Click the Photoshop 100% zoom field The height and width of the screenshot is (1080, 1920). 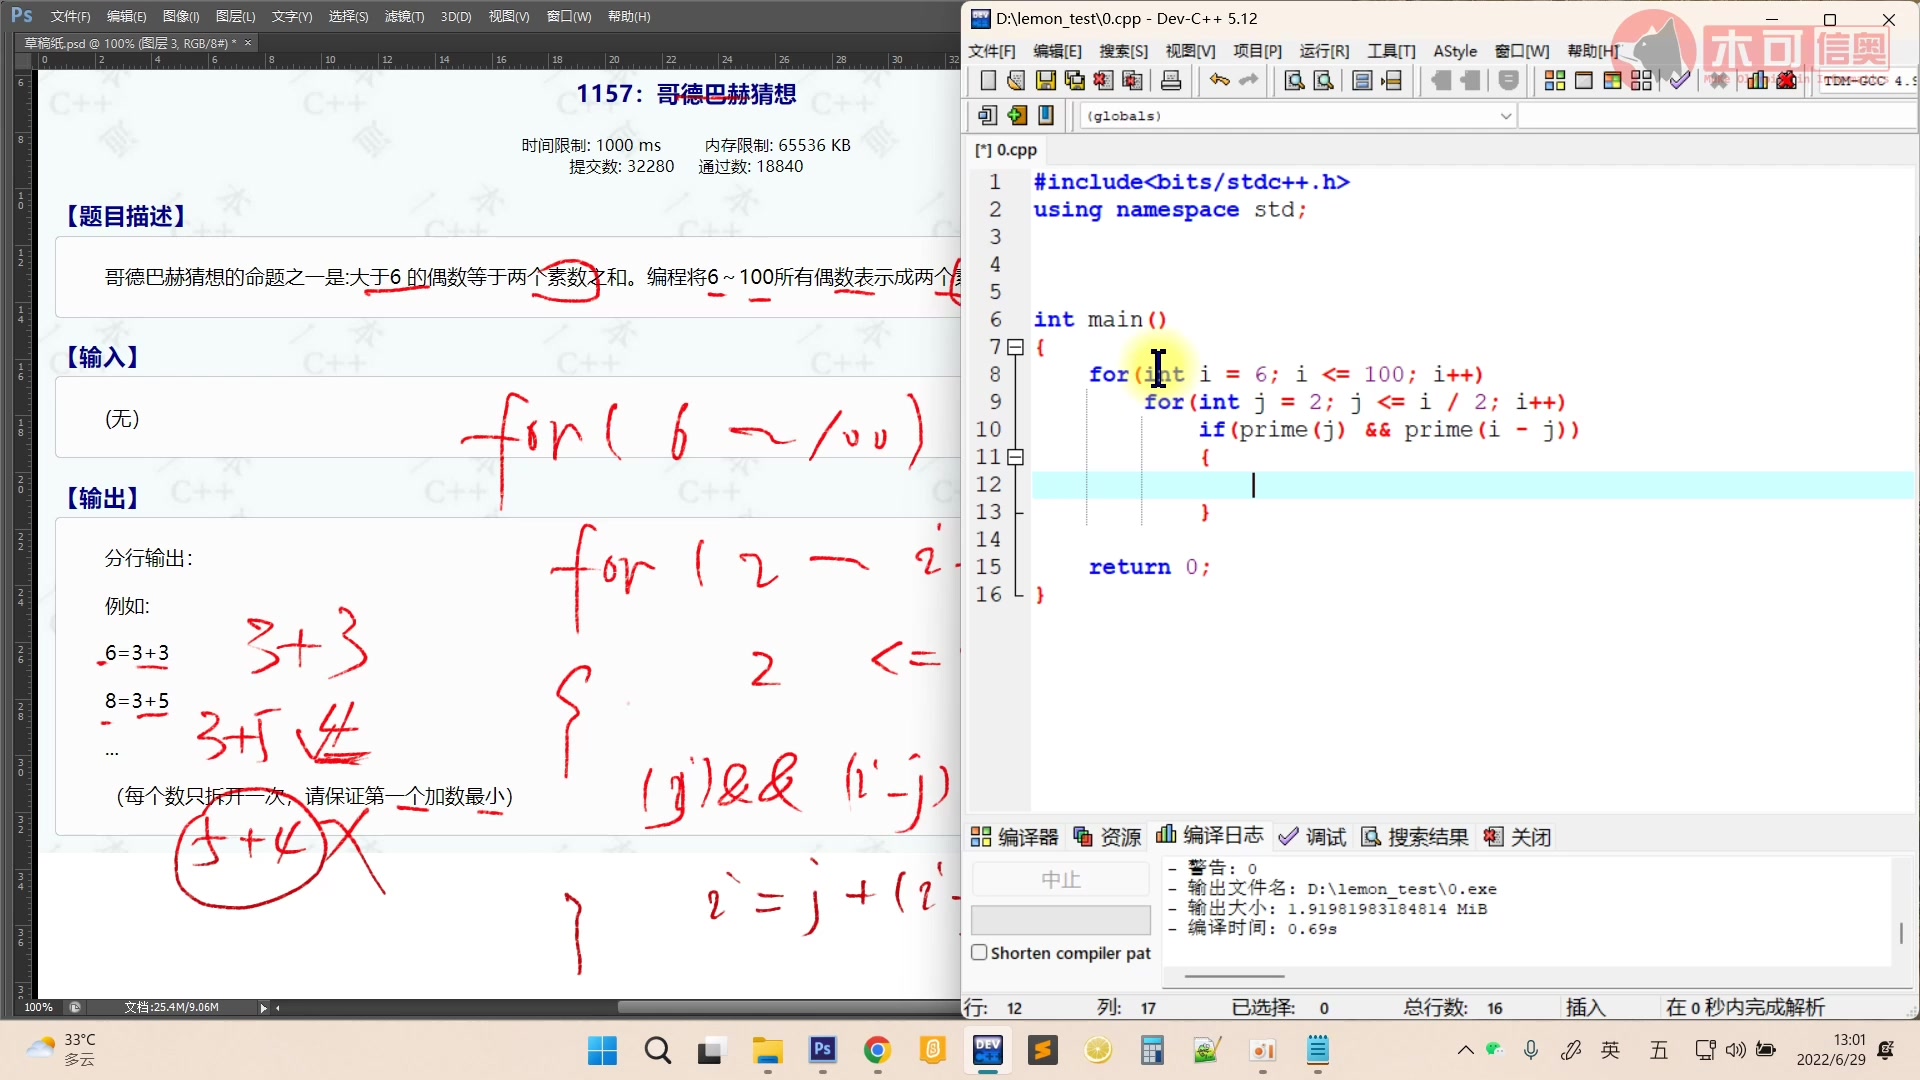tap(38, 1008)
